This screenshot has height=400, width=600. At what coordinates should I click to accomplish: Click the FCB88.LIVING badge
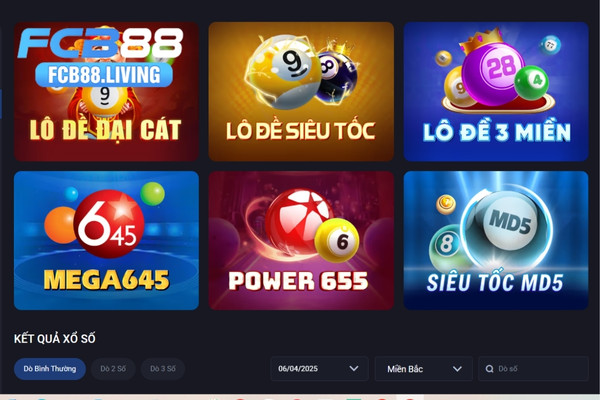[x=104, y=75]
